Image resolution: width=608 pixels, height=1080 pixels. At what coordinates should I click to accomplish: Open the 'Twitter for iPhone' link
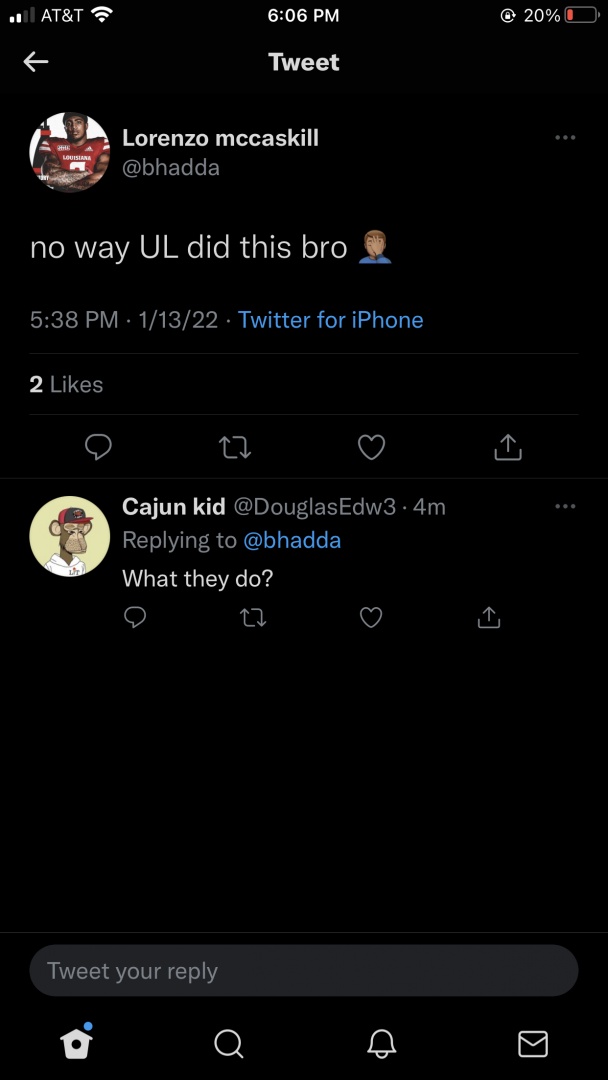coord(330,320)
